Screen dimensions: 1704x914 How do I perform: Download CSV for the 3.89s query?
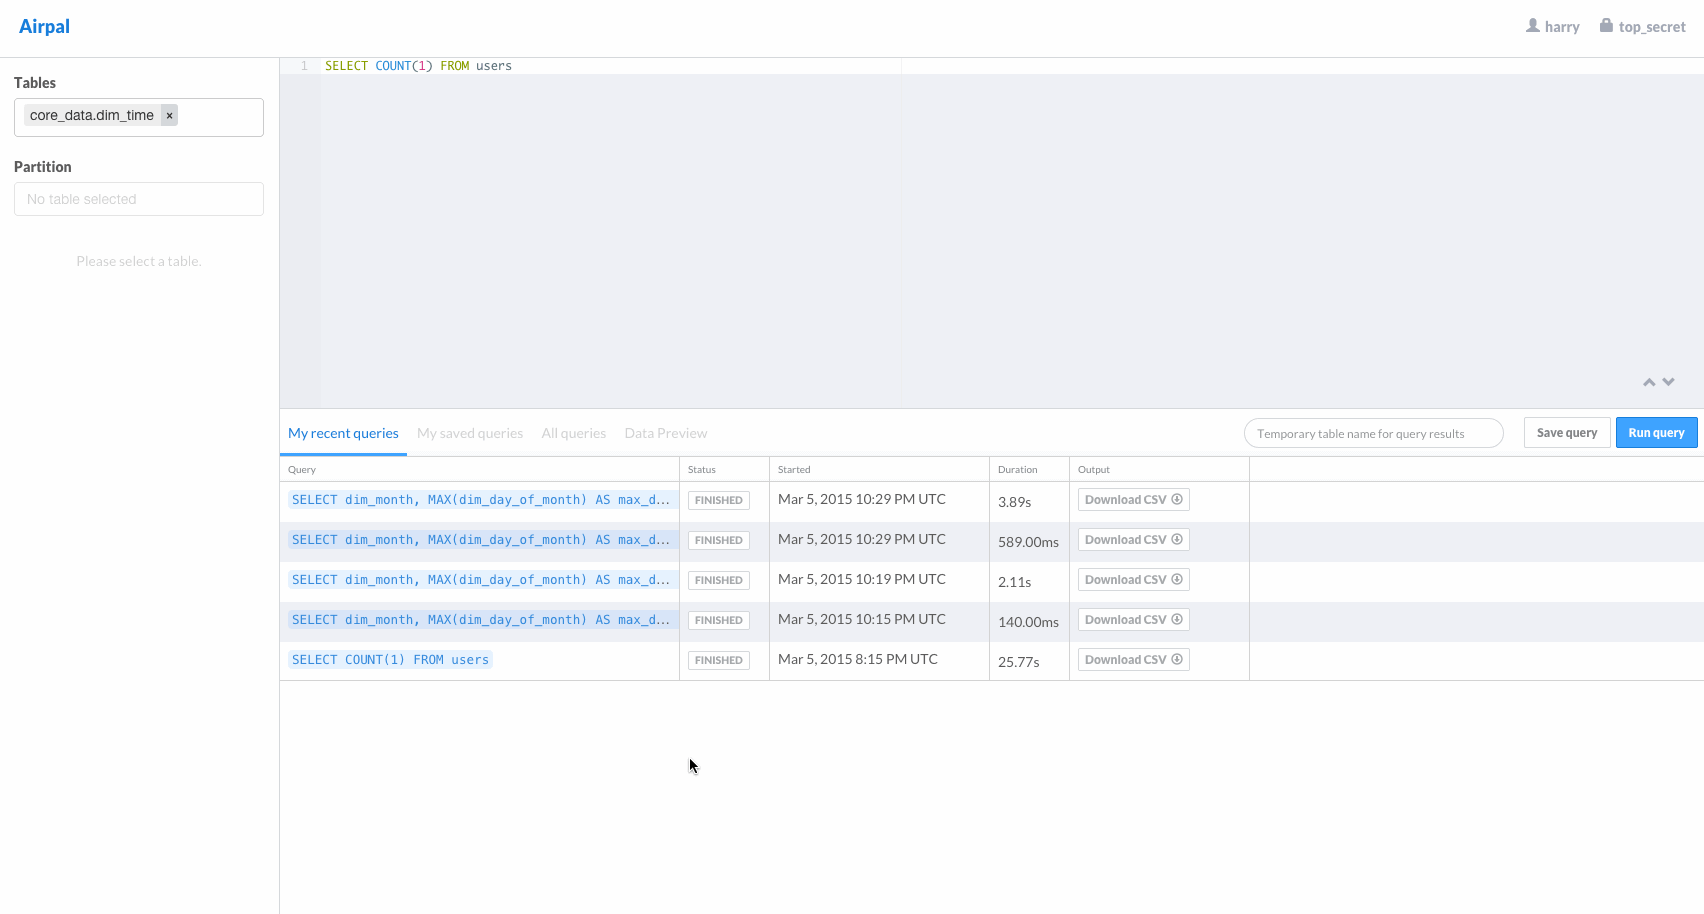tap(1133, 500)
